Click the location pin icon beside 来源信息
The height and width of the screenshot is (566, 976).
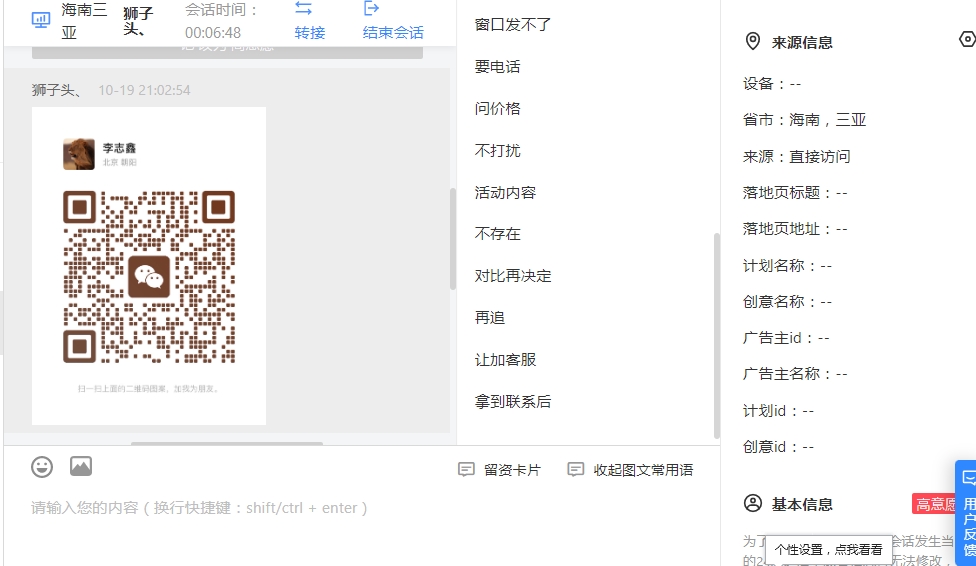(753, 42)
